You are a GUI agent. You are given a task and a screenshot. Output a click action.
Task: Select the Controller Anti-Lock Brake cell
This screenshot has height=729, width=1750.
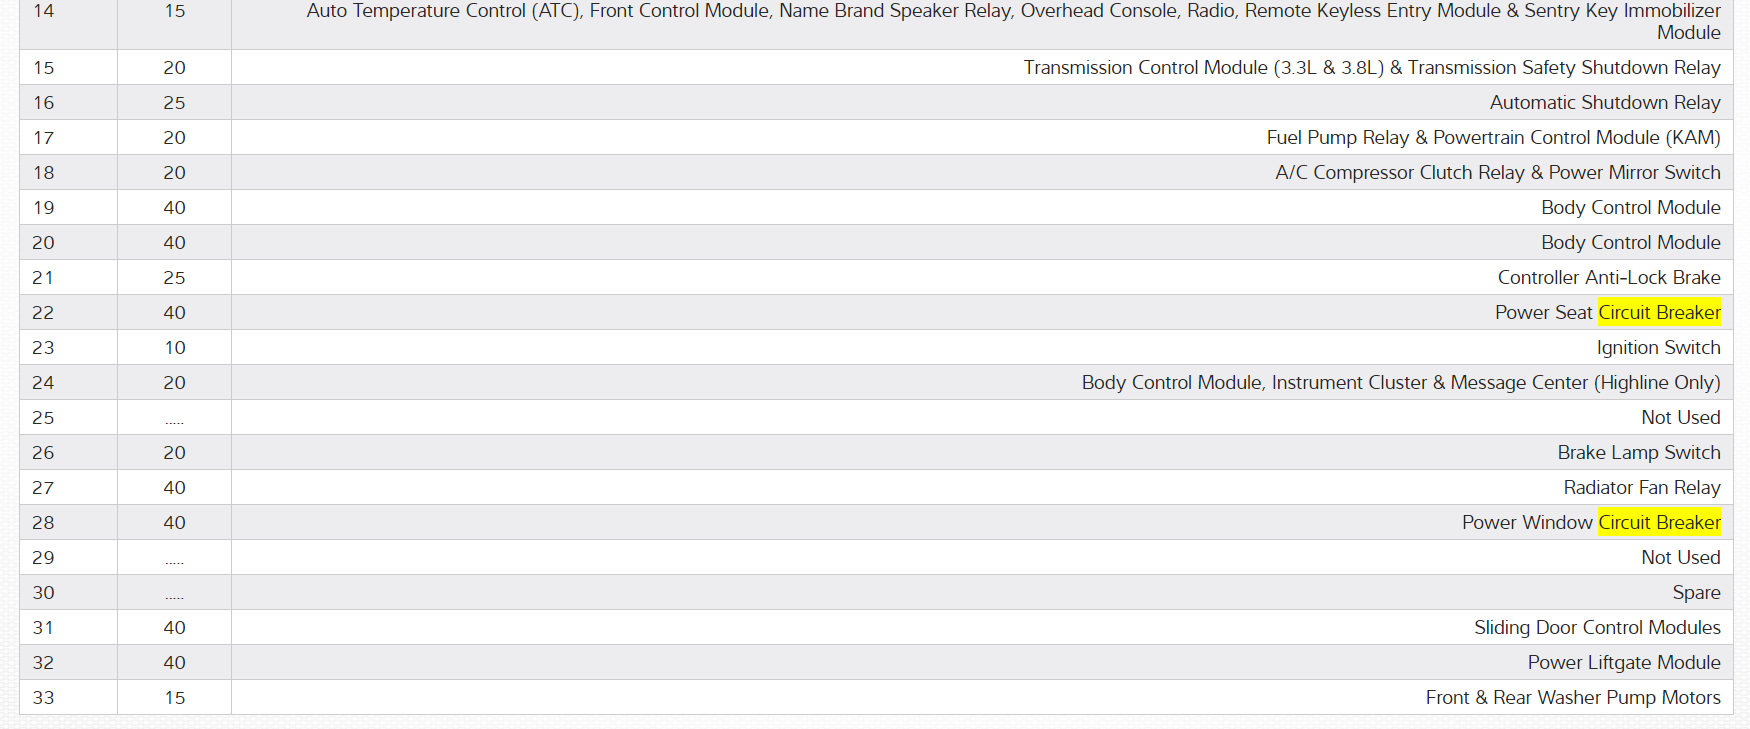pyautogui.click(x=1608, y=277)
